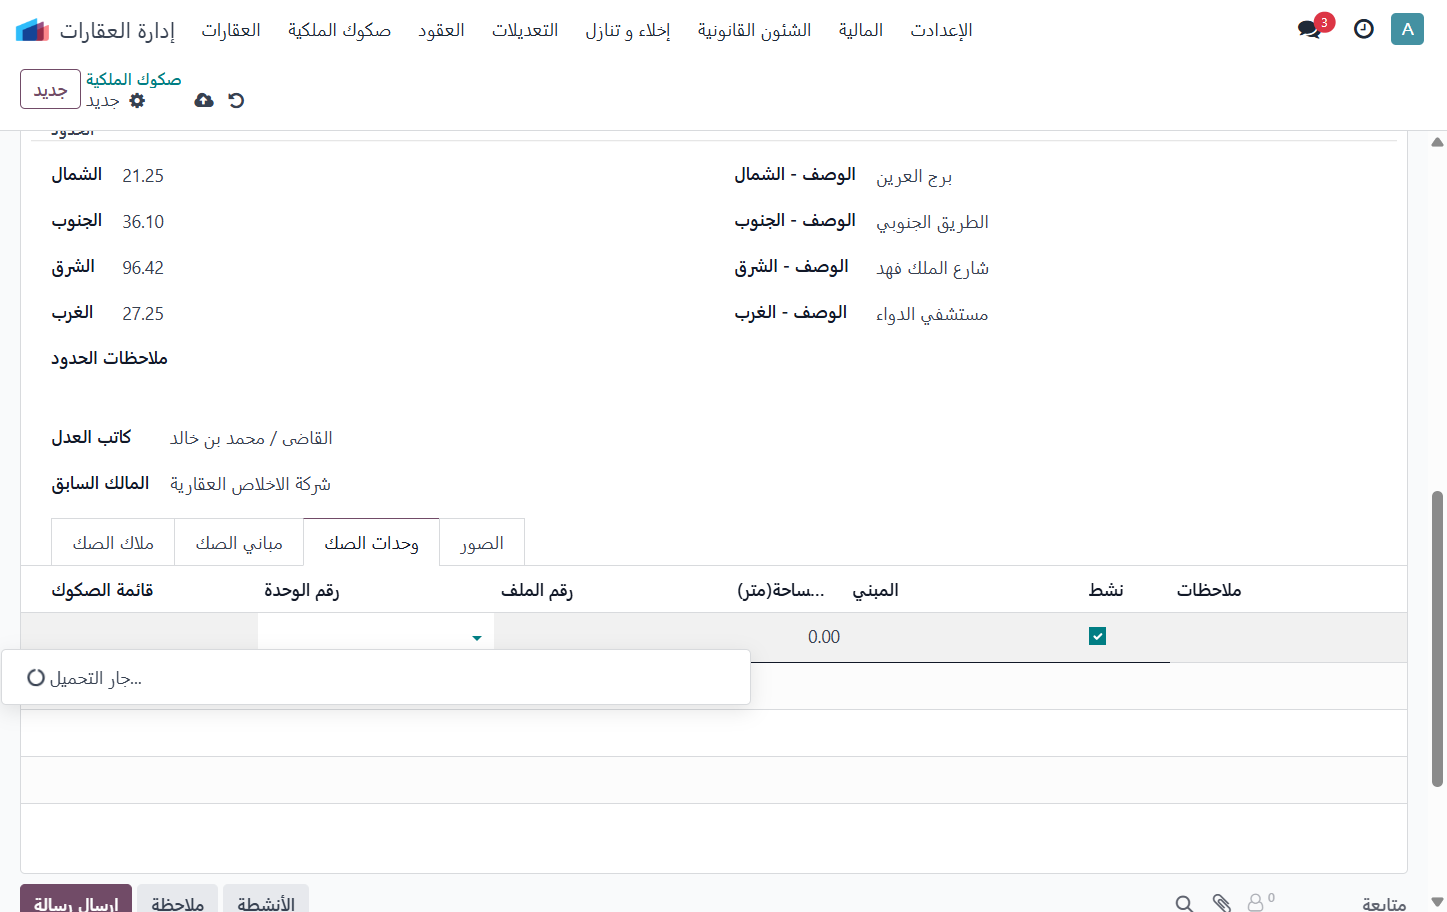This screenshot has height=912, width=1447.
Task: Search chatter with the magnifier icon
Action: point(1184,904)
